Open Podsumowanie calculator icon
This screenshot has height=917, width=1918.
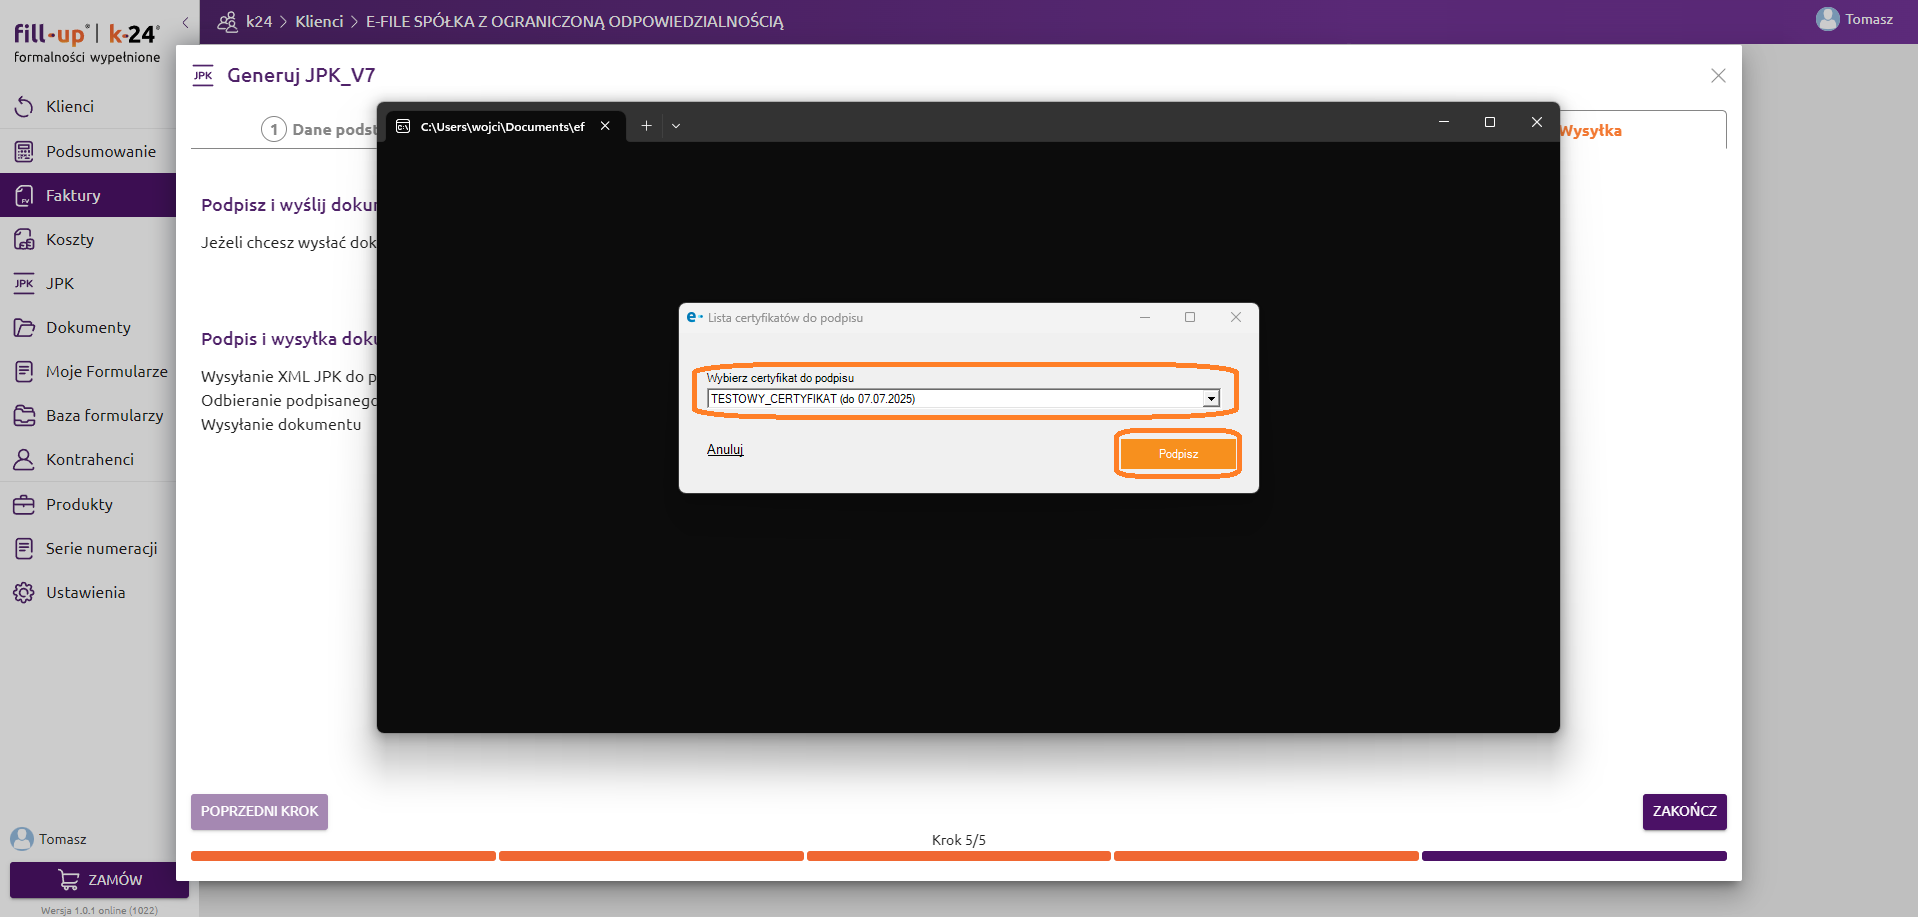(24, 151)
